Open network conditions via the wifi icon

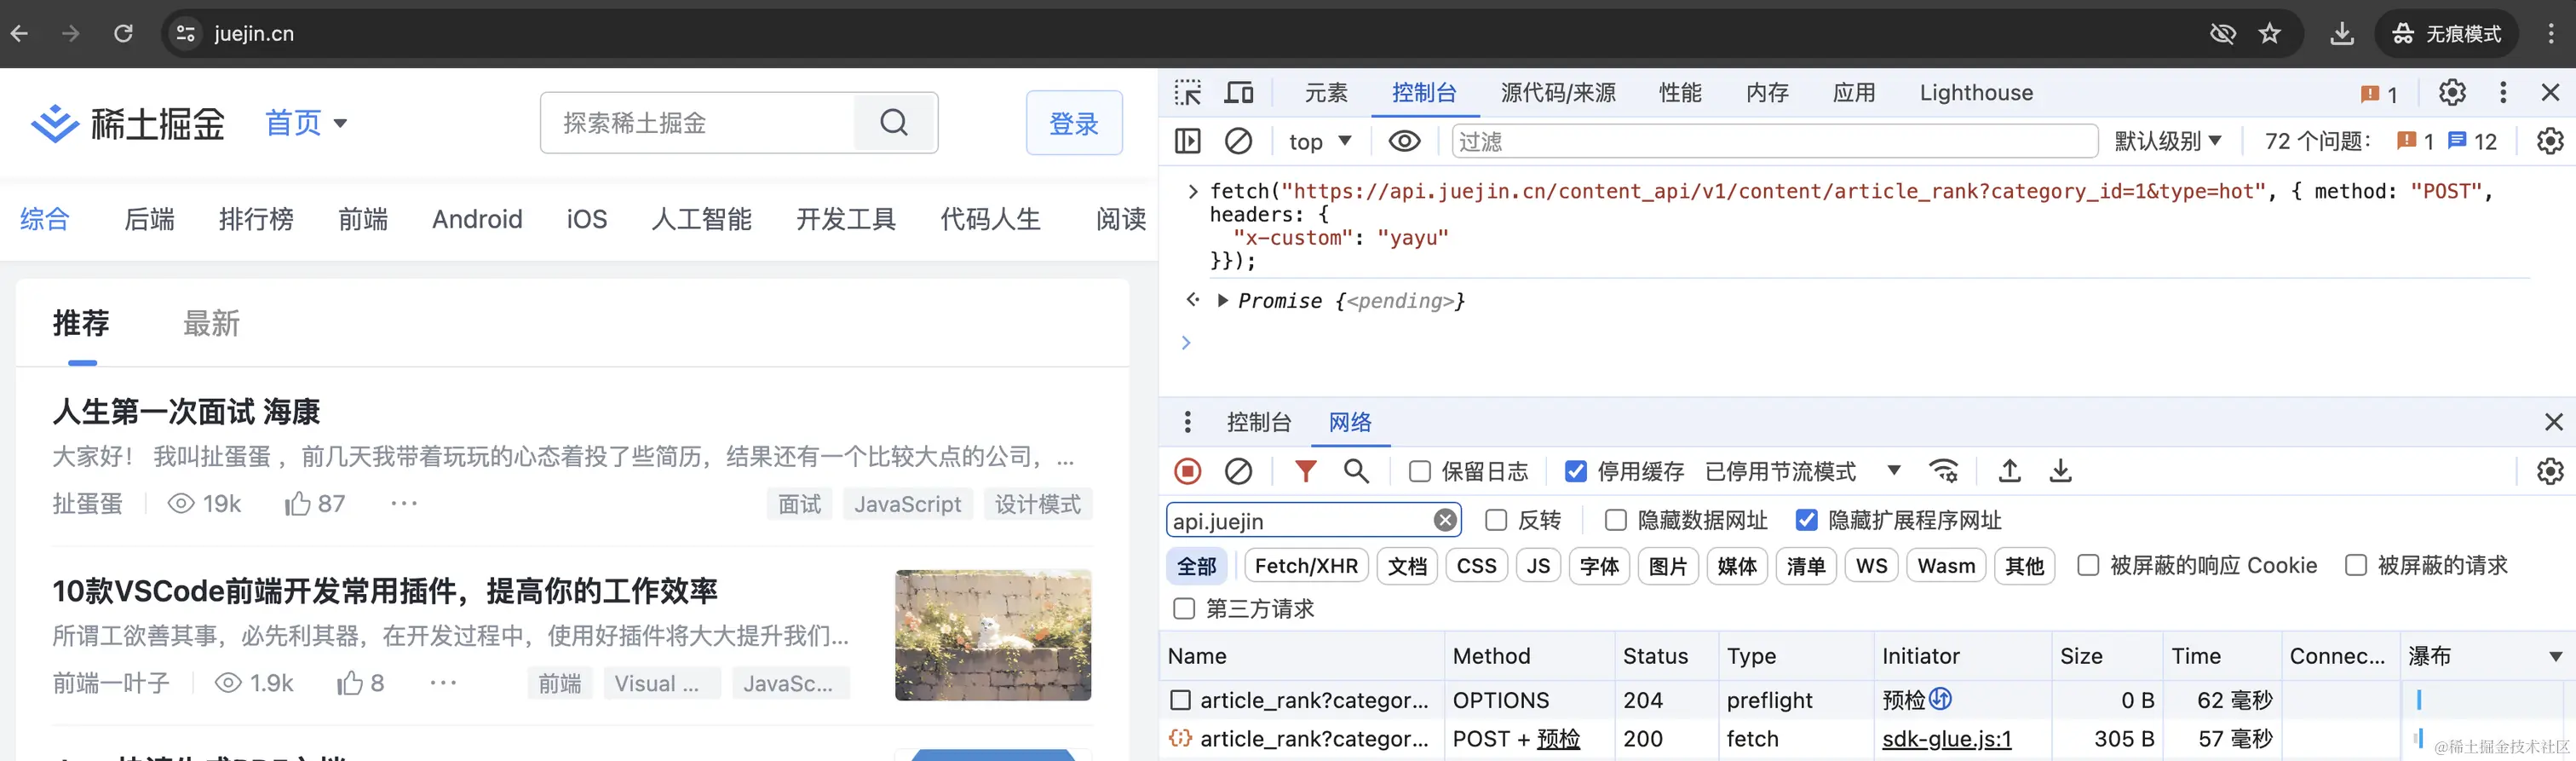1944,471
